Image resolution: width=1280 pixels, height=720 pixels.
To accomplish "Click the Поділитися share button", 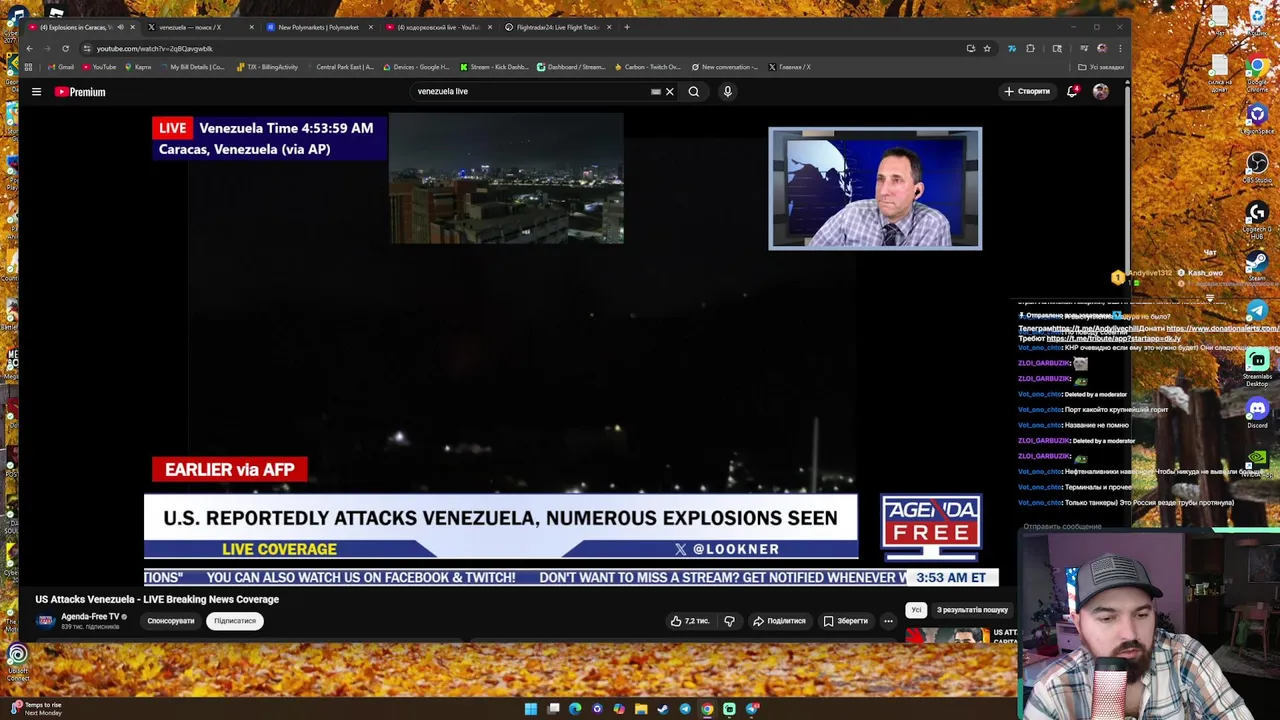I will pyautogui.click(x=779, y=621).
